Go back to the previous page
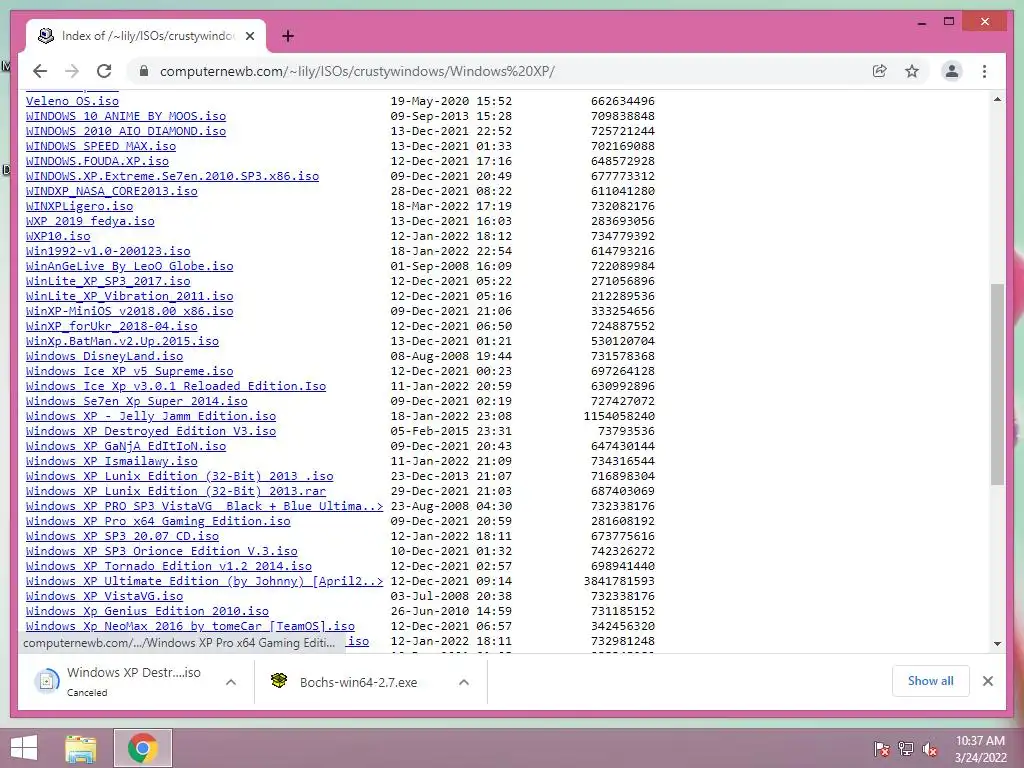The image size is (1024, 768). (x=40, y=71)
